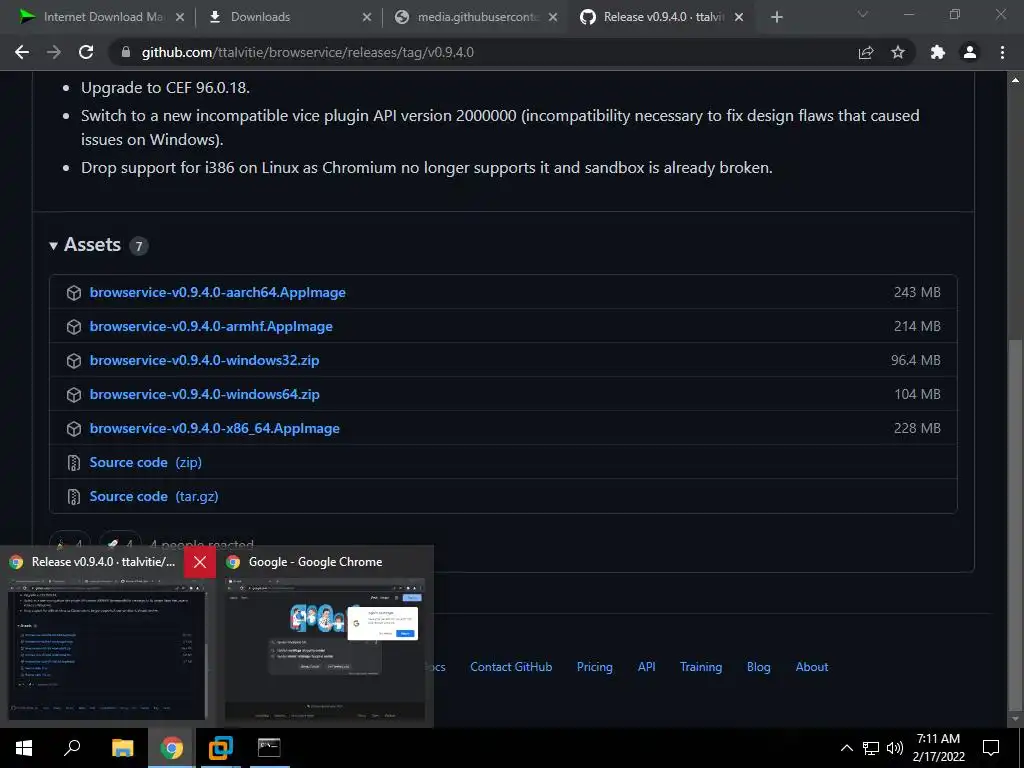Open the API footer link

coord(647,667)
